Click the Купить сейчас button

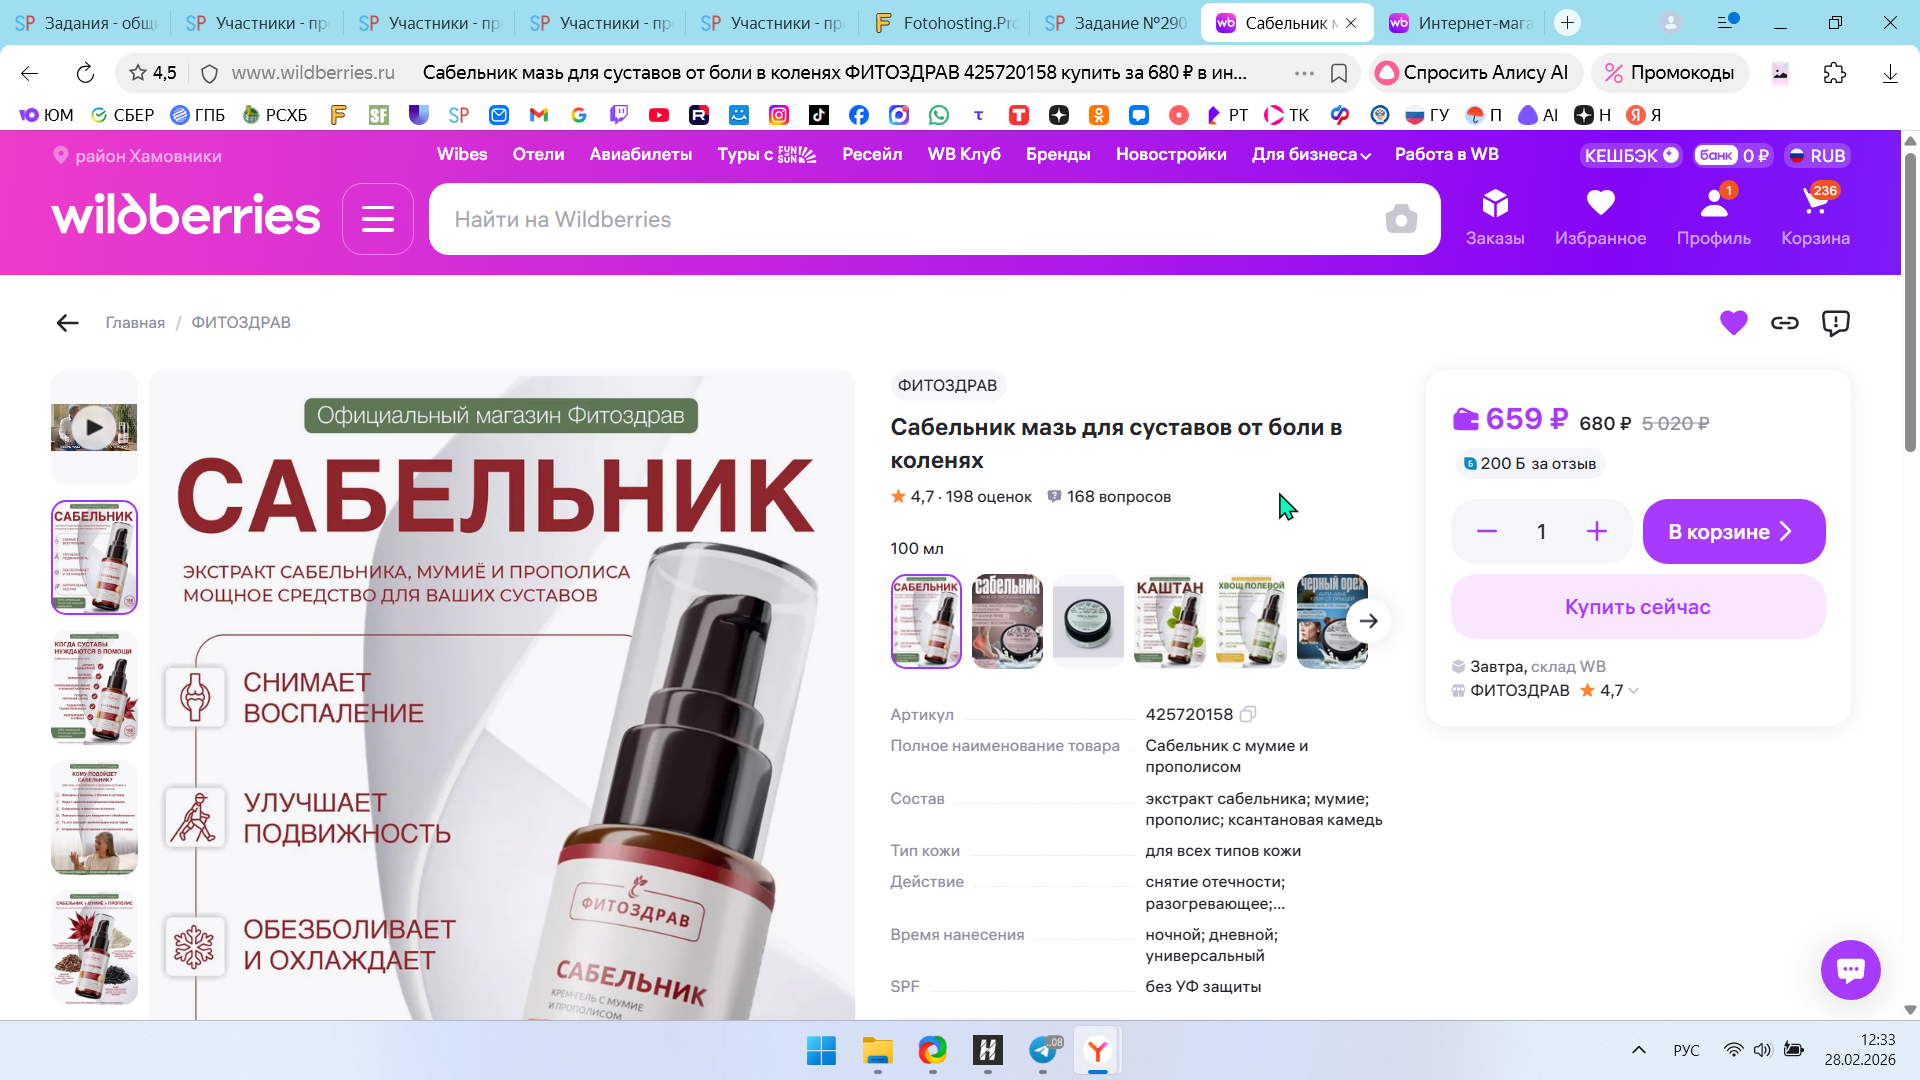pos(1638,607)
